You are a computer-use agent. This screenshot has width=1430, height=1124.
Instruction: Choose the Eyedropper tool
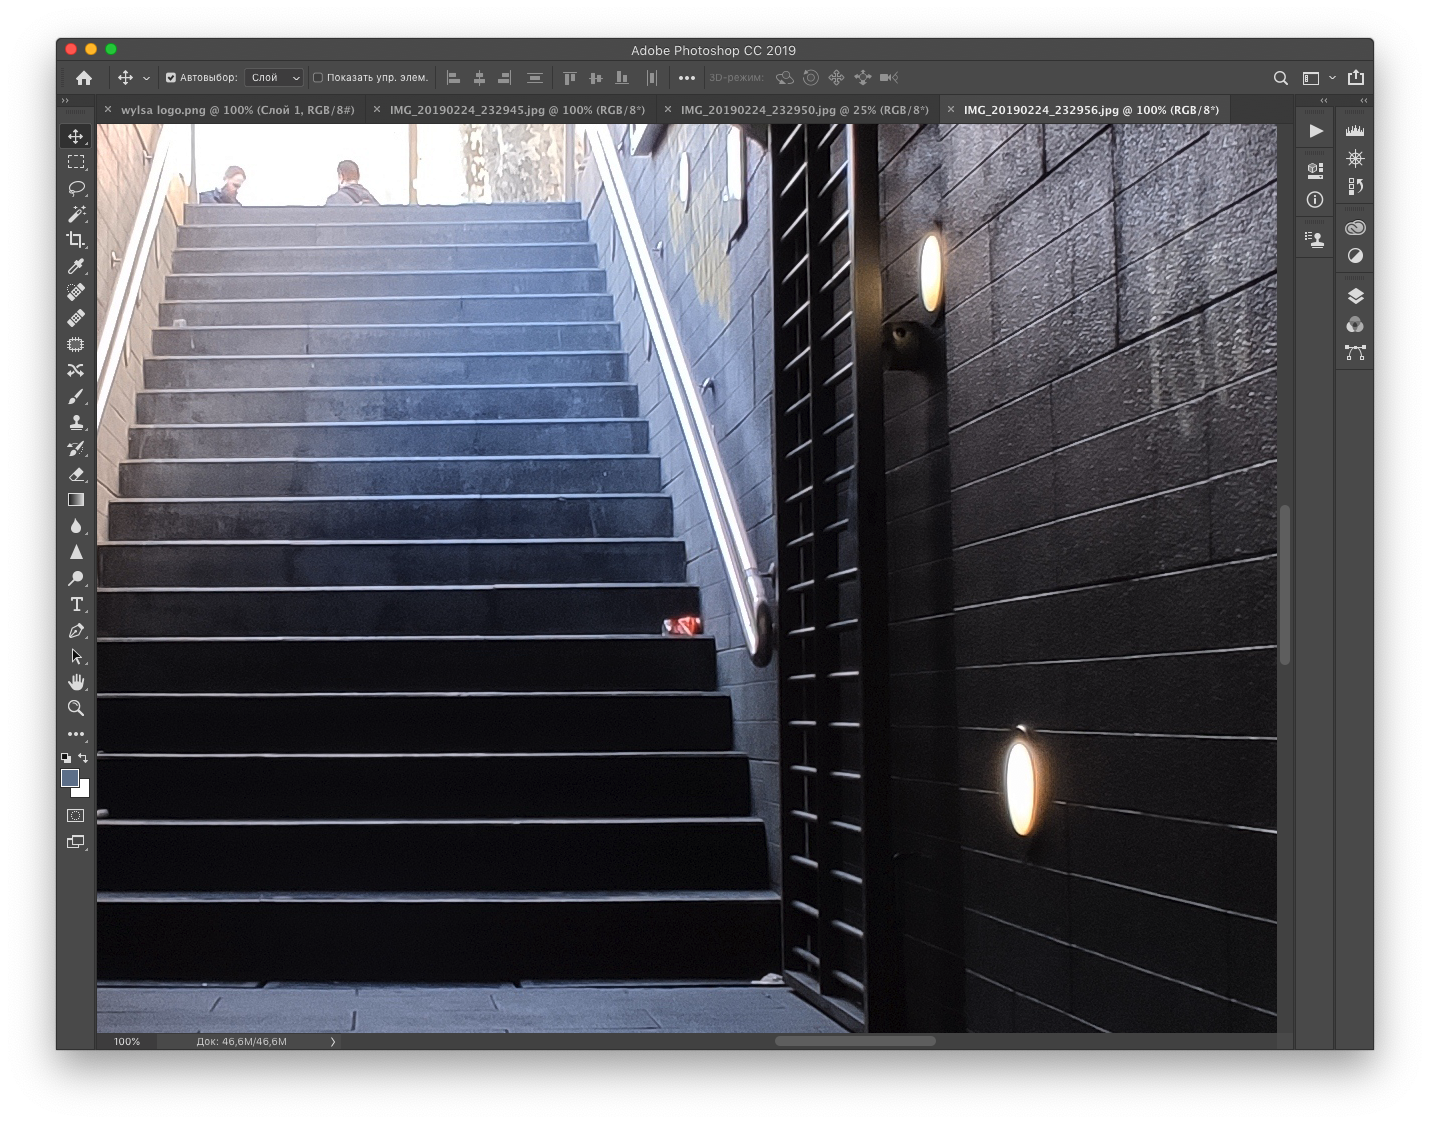(x=76, y=266)
